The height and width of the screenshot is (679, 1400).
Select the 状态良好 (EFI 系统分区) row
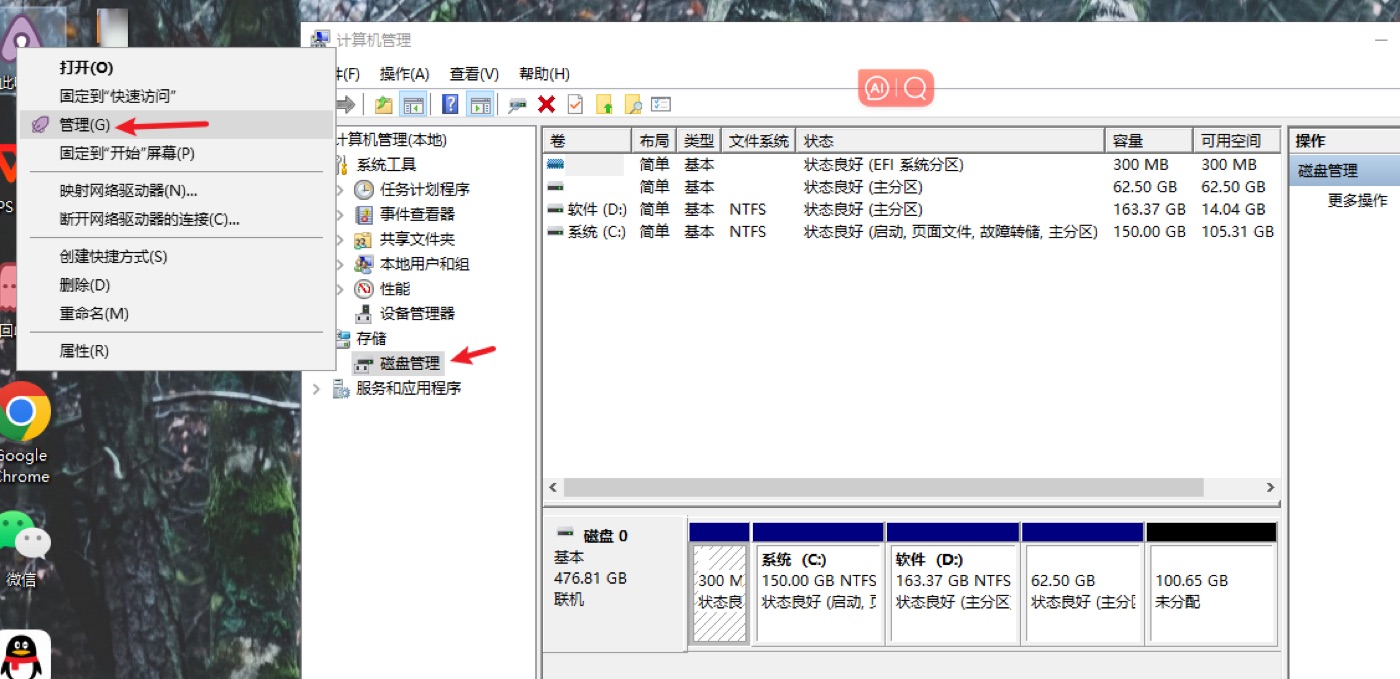[x=911, y=164]
